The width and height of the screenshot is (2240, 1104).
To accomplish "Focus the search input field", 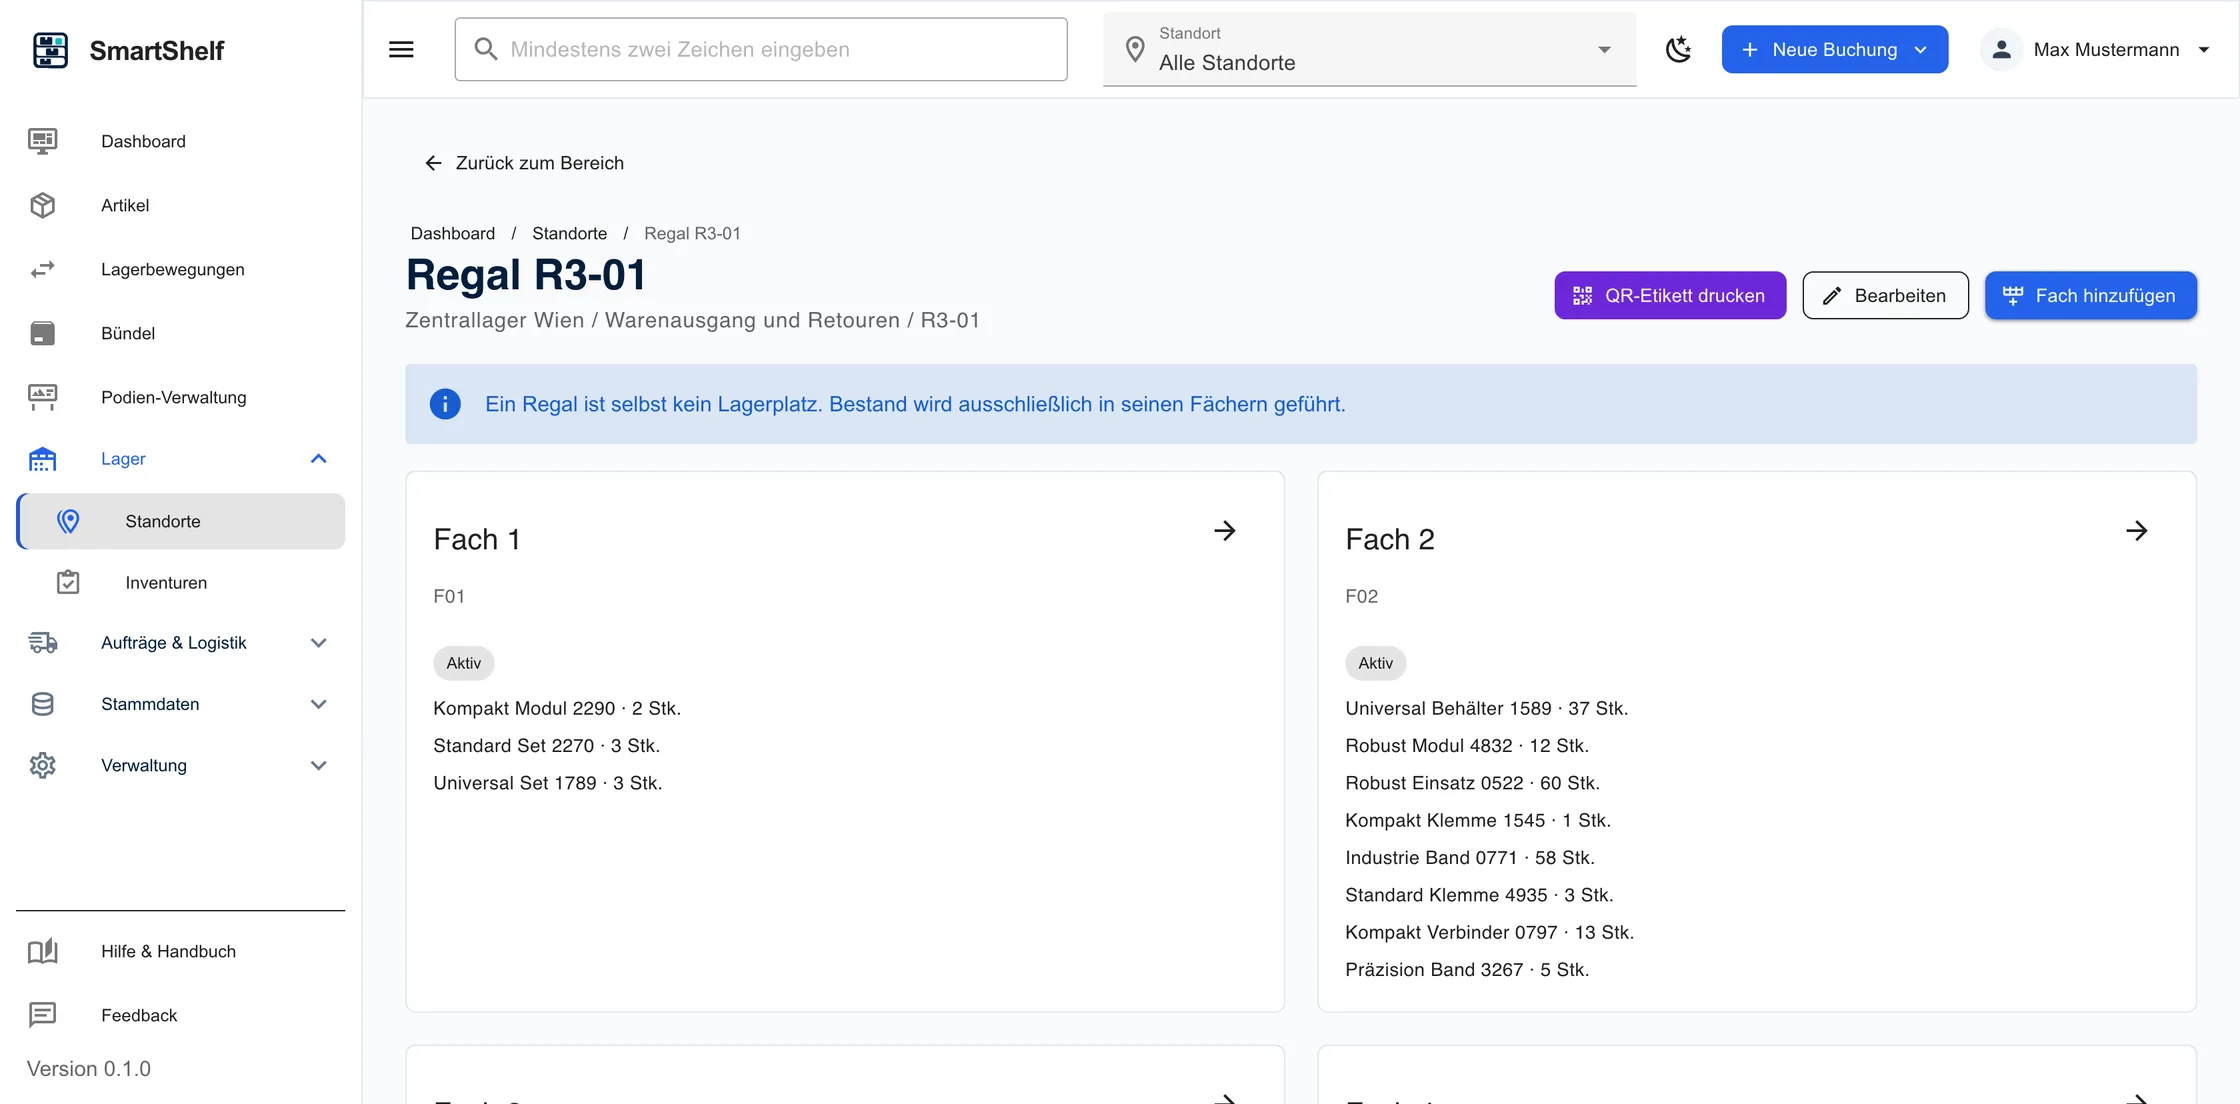I will (x=761, y=49).
